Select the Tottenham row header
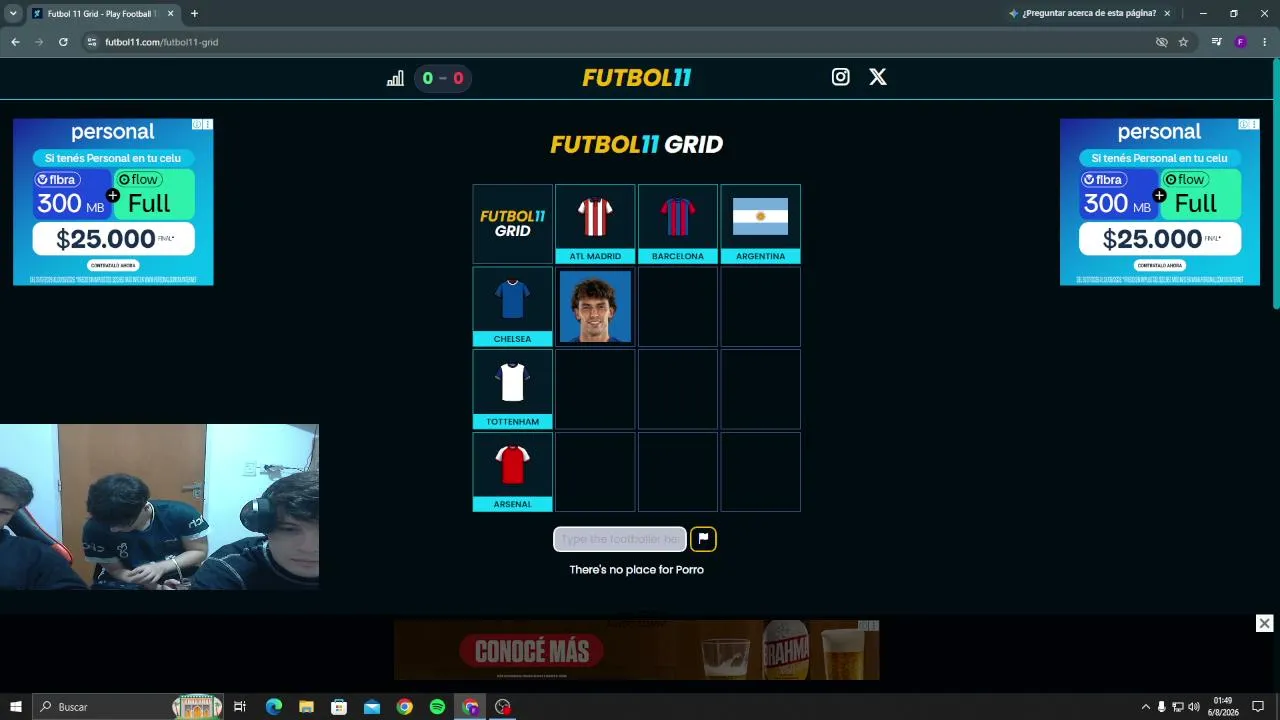This screenshot has height=720, width=1280. [x=512, y=389]
